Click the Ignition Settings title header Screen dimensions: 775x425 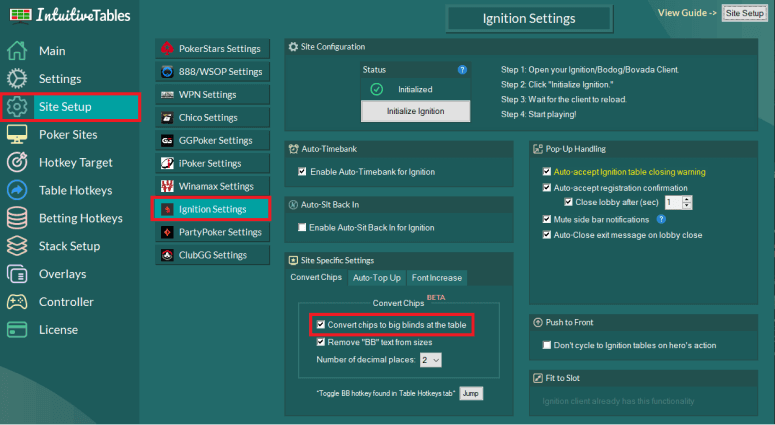(x=529, y=19)
